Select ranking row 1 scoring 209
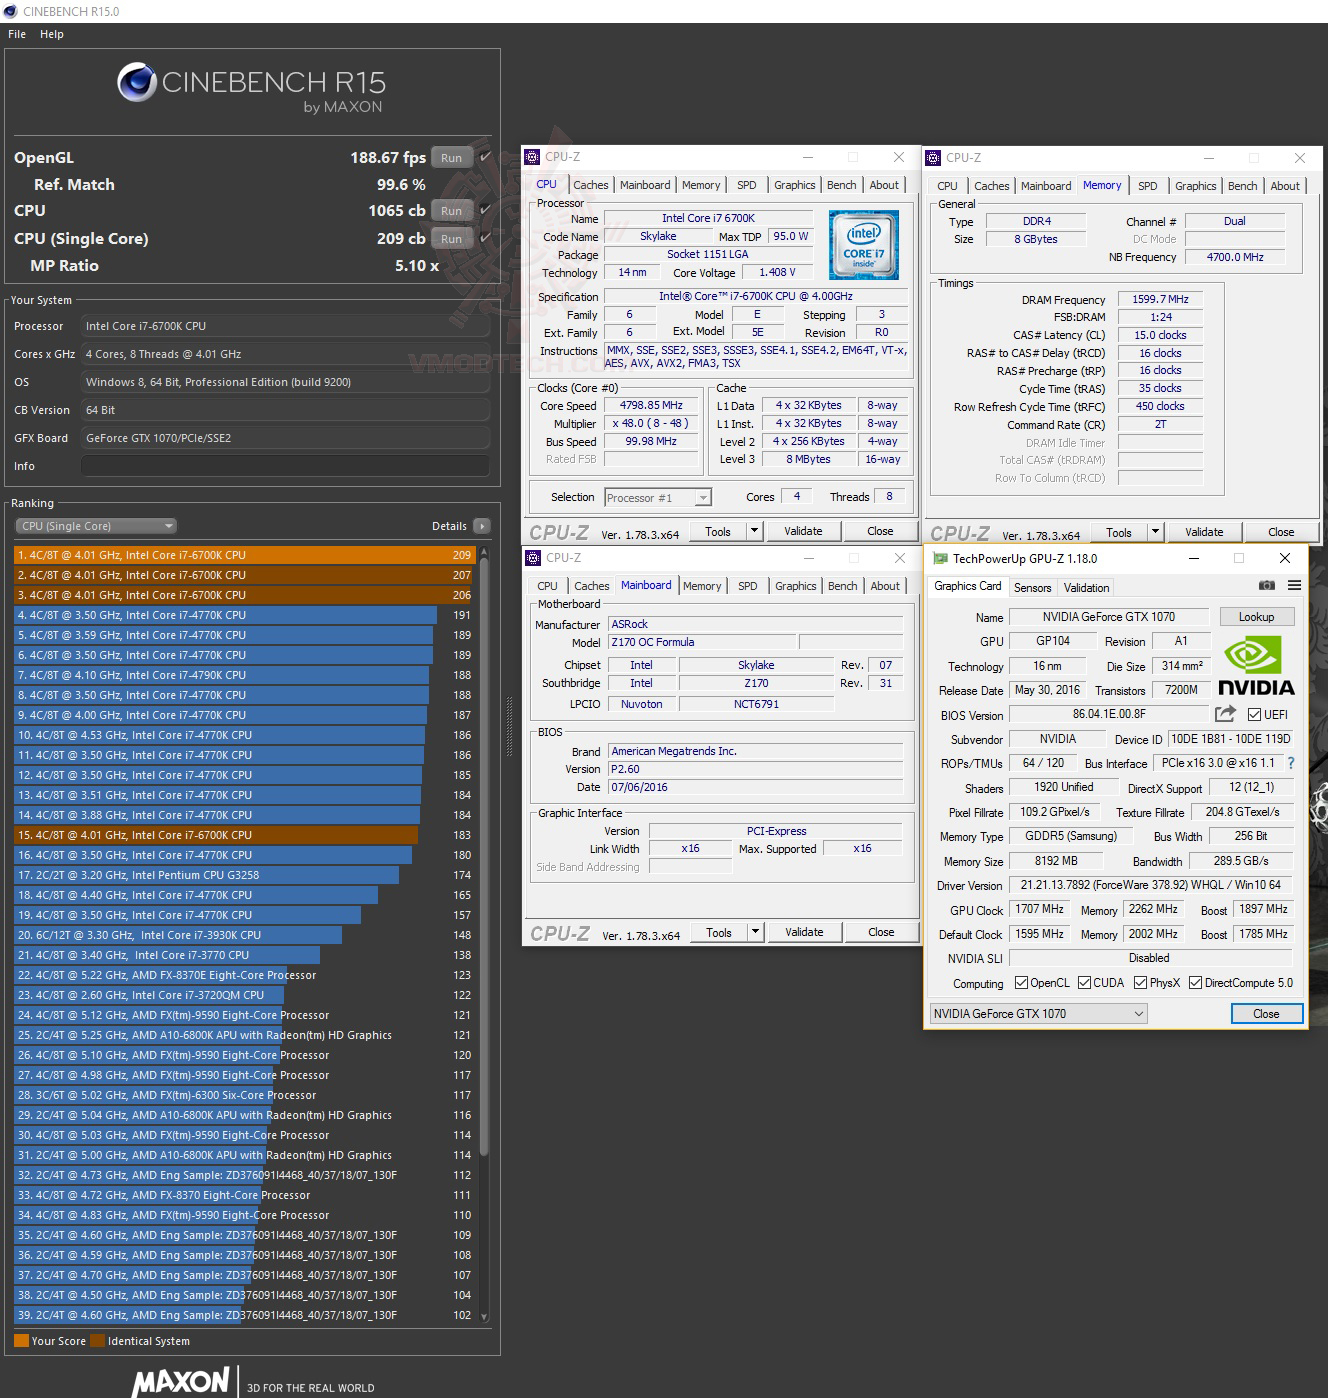 pyautogui.click(x=244, y=555)
